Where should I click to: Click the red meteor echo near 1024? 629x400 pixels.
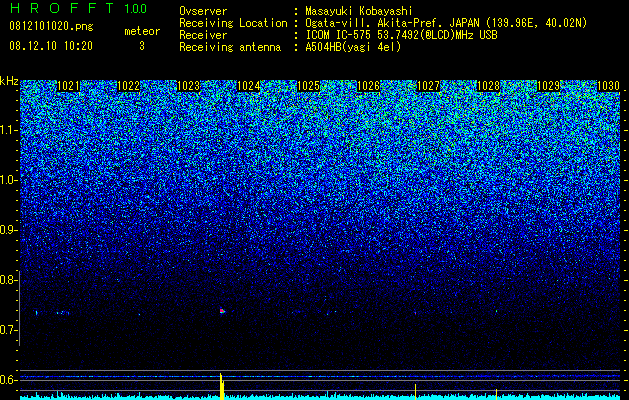222,311
